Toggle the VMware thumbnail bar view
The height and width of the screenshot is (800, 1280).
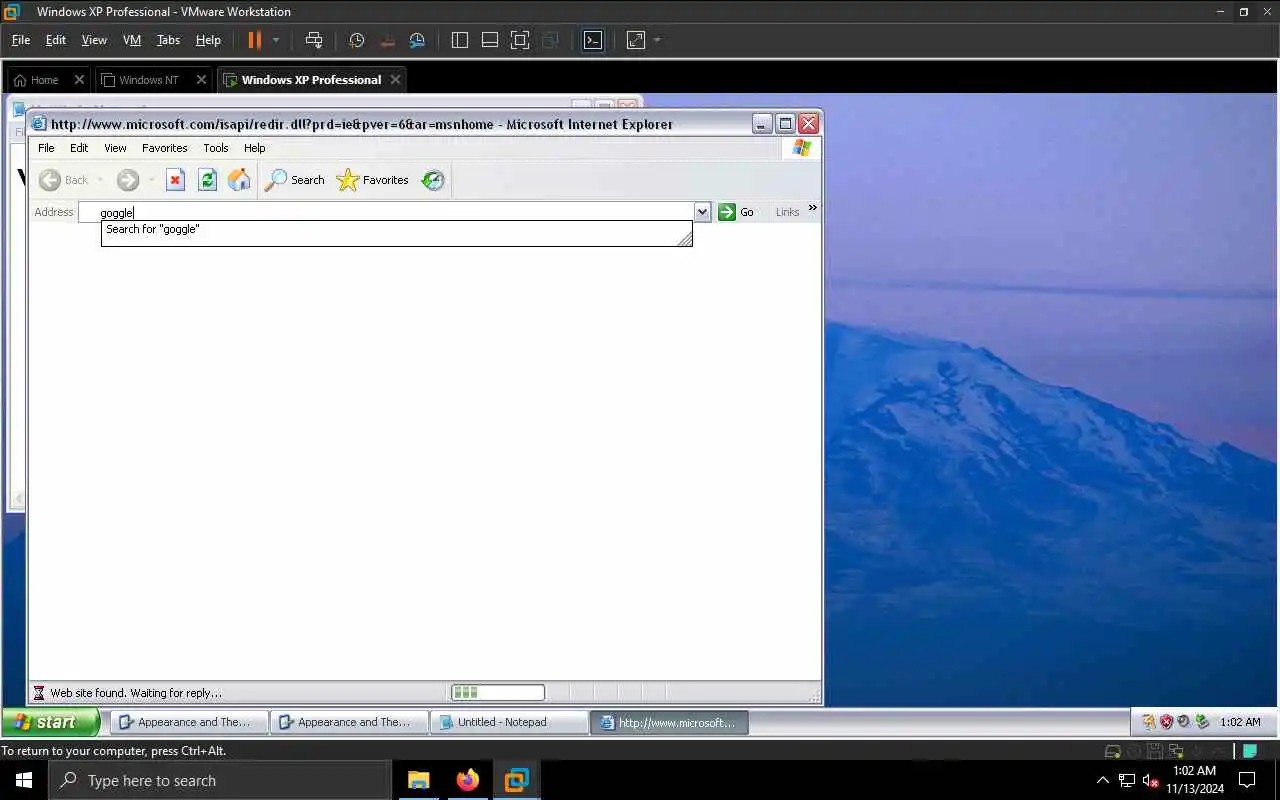(x=490, y=40)
